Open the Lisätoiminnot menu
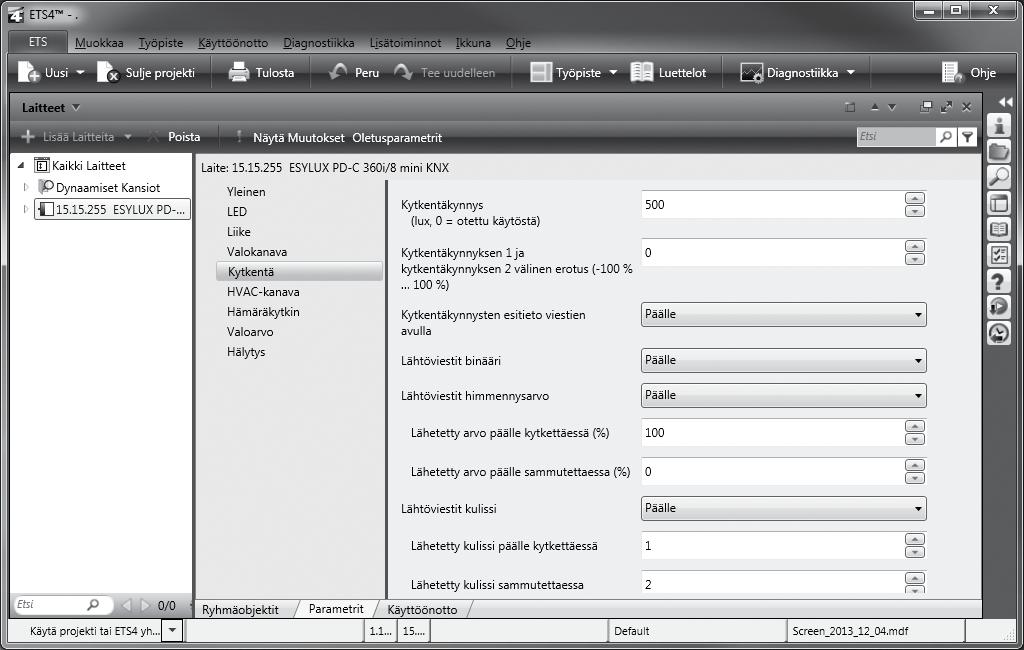 pos(406,42)
